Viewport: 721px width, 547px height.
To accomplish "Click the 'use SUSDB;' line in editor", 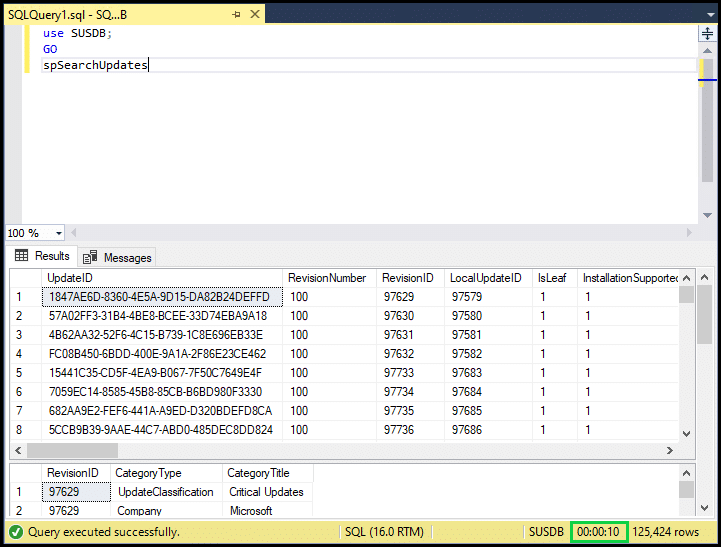I will 77,34.
